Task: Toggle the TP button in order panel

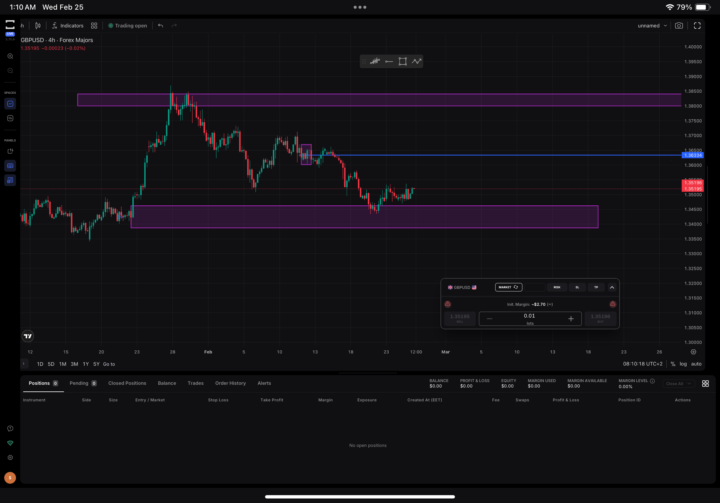Action: 596,287
